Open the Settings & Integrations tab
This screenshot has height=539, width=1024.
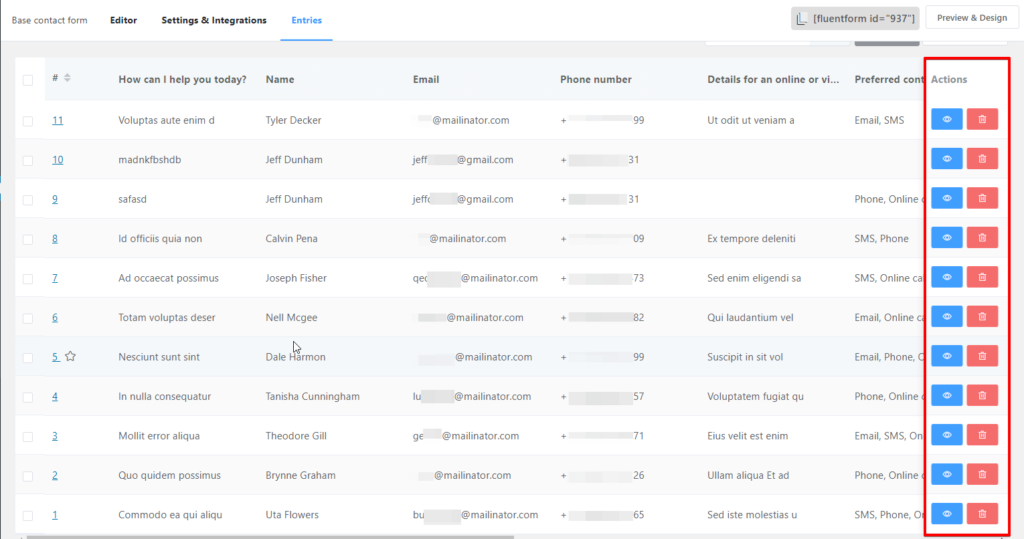(214, 20)
